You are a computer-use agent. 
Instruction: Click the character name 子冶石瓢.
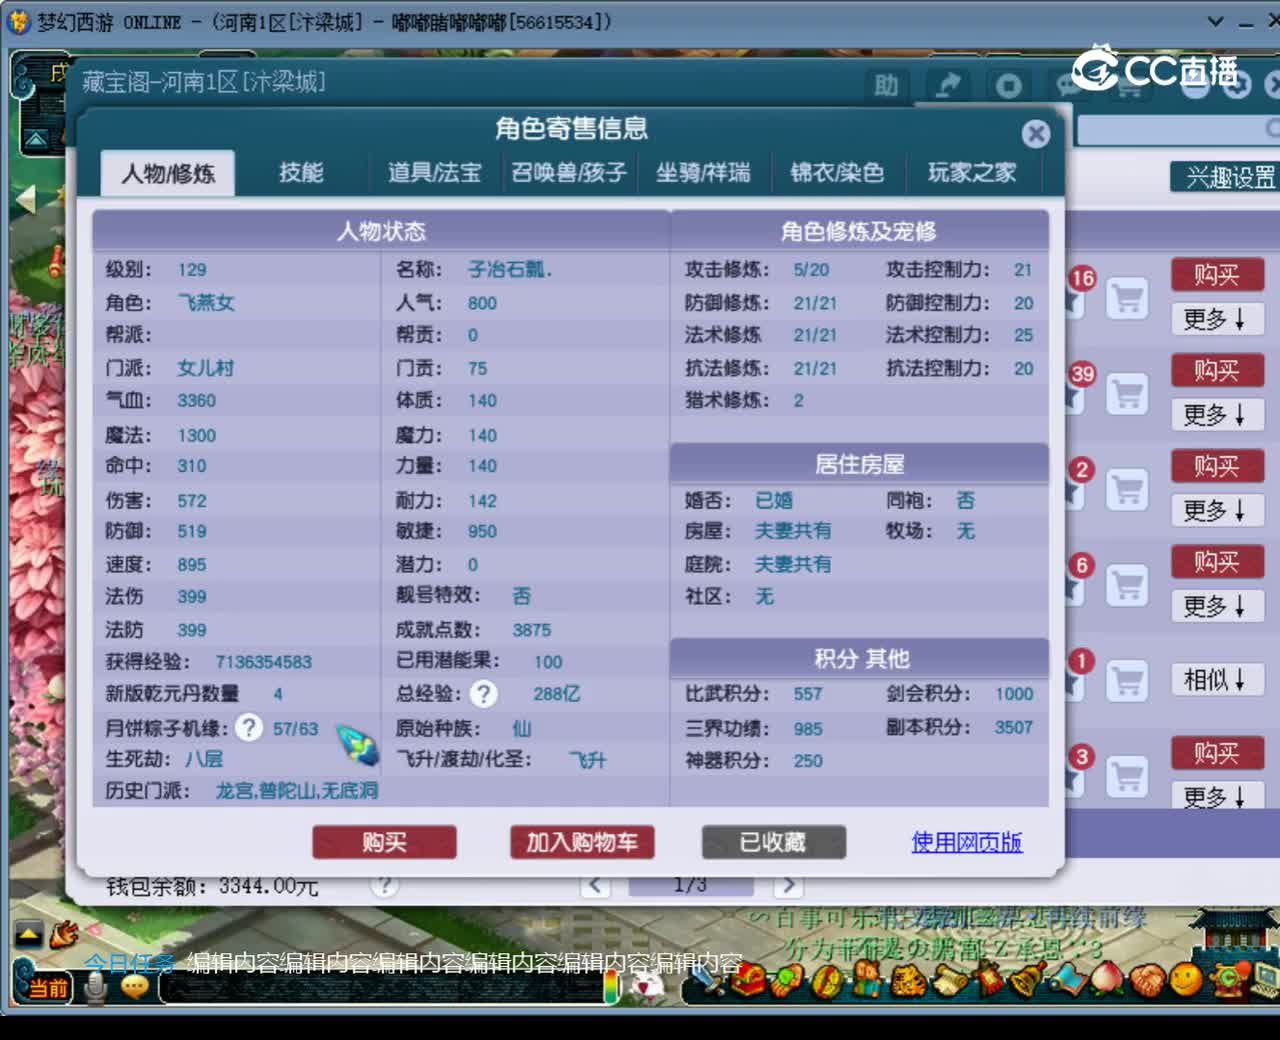509,269
